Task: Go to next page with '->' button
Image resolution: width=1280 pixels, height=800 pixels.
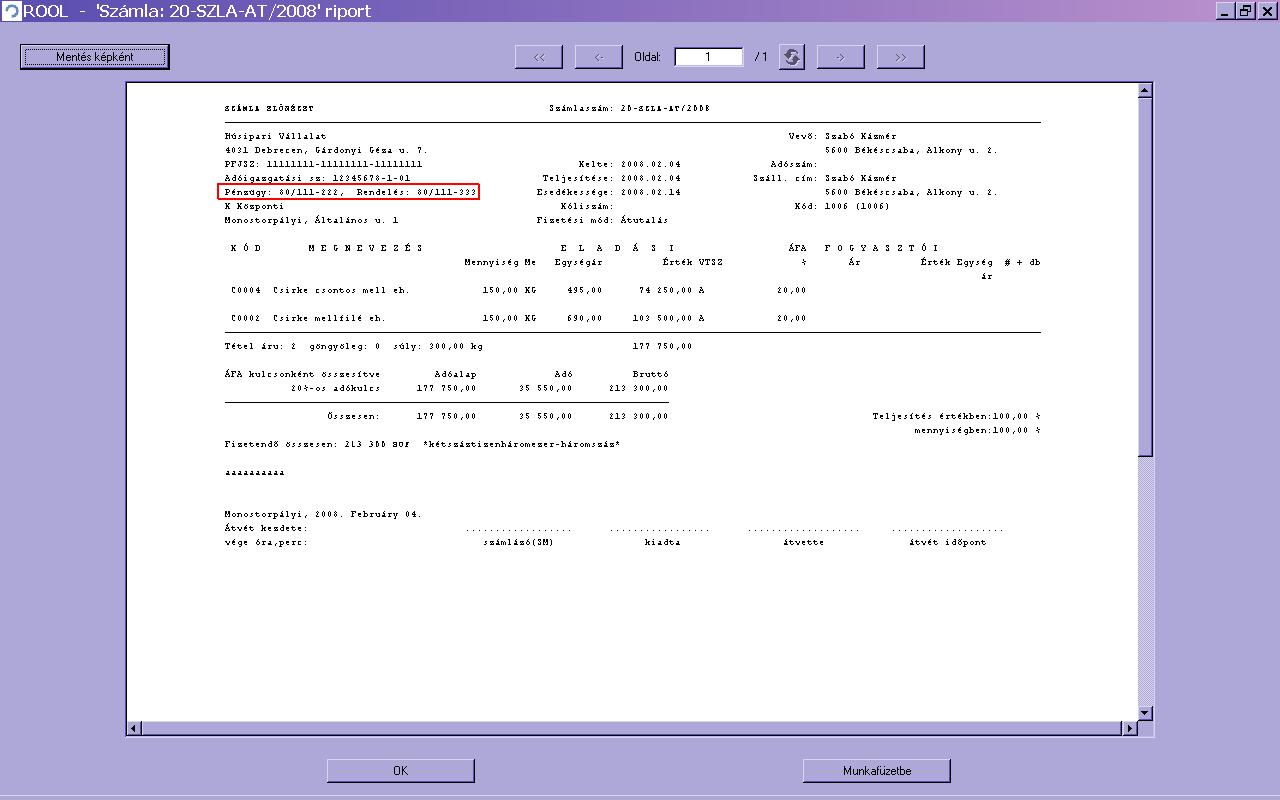Action: pyautogui.click(x=840, y=57)
